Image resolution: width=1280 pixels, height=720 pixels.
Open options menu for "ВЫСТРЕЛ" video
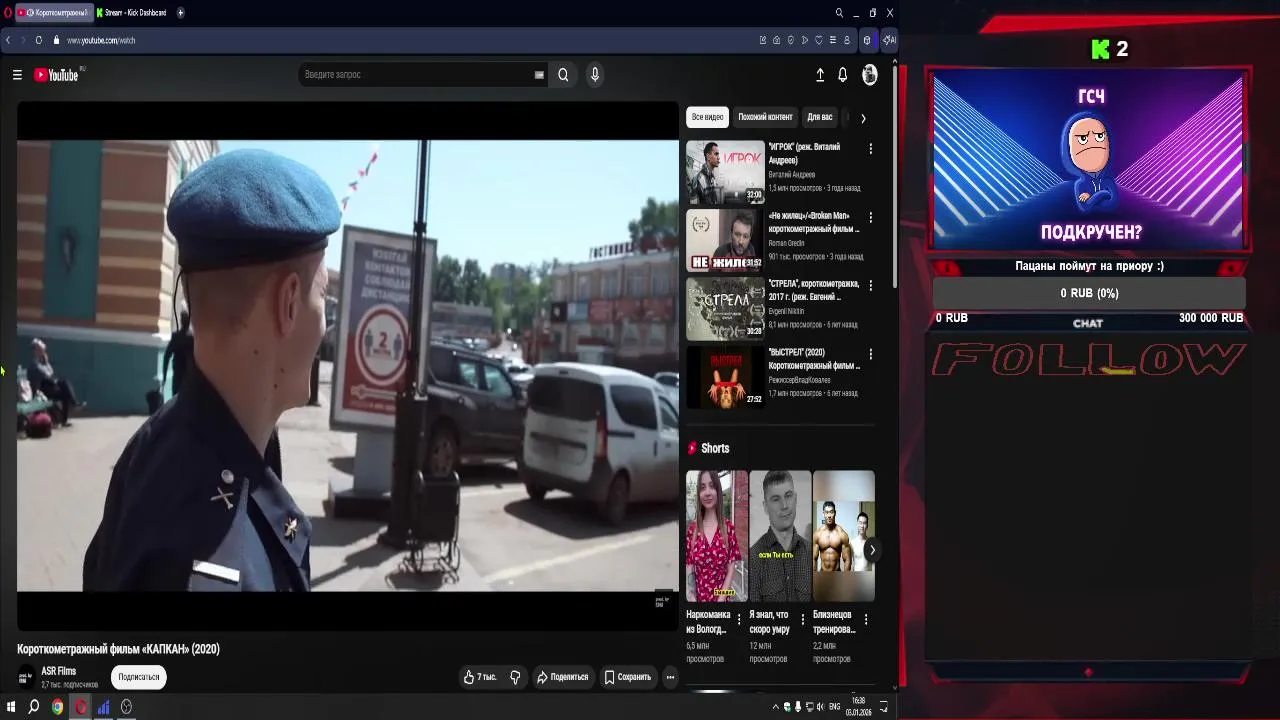[871, 354]
